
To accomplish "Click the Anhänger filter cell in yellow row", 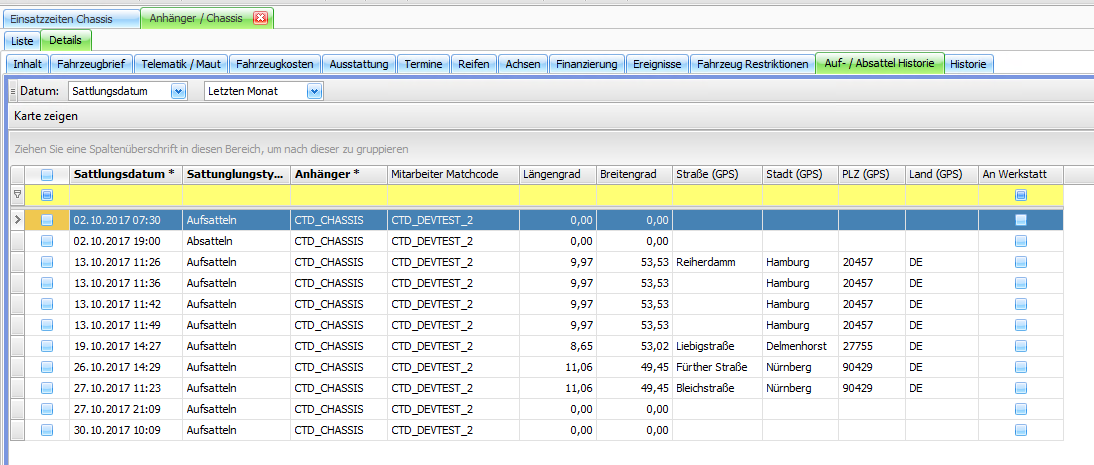I will click(338, 196).
